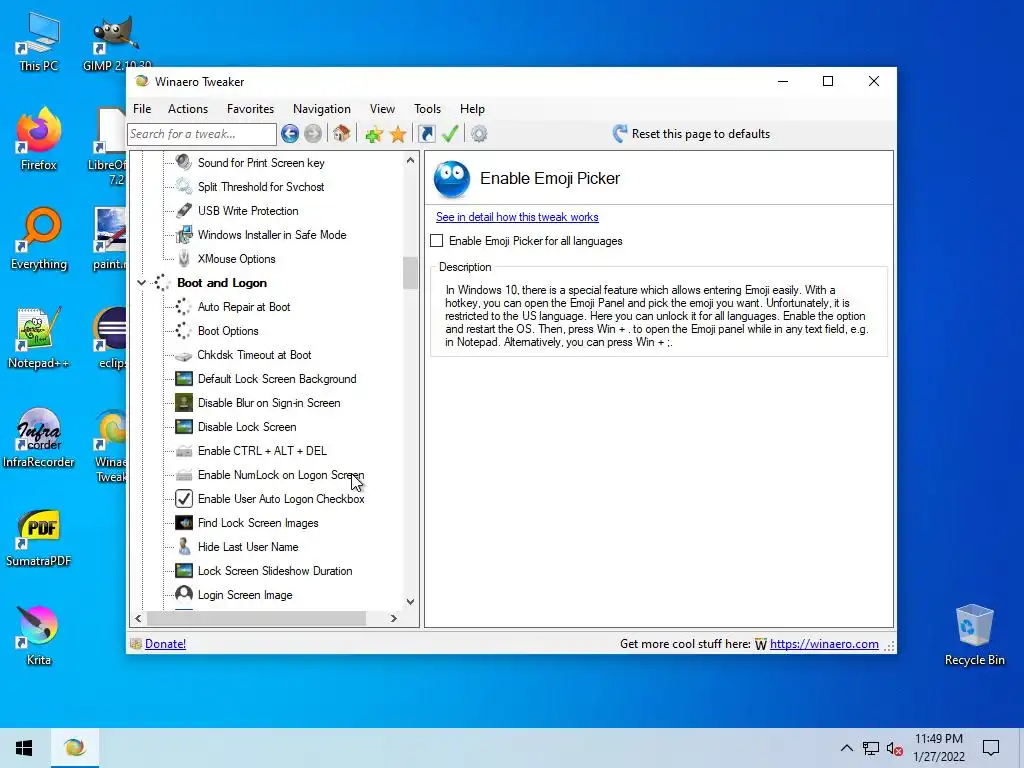Click tree scroll down arrow
Image resolution: width=1024 pixels, height=768 pixels.
tap(410, 601)
